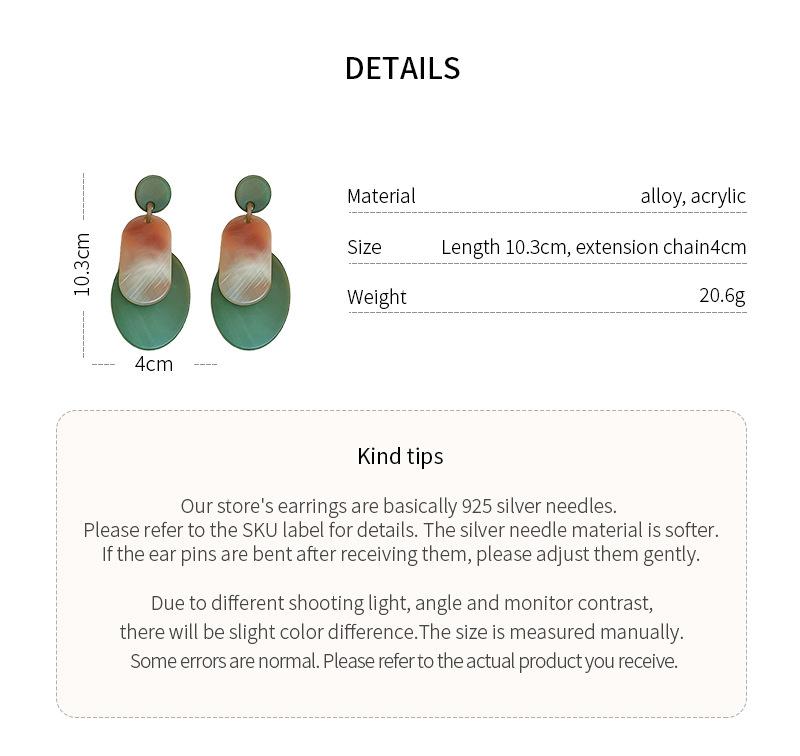Click the 10.3cm height label
The width and height of the screenshot is (800, 756).
pyautogui.click(x=82, y=264)
